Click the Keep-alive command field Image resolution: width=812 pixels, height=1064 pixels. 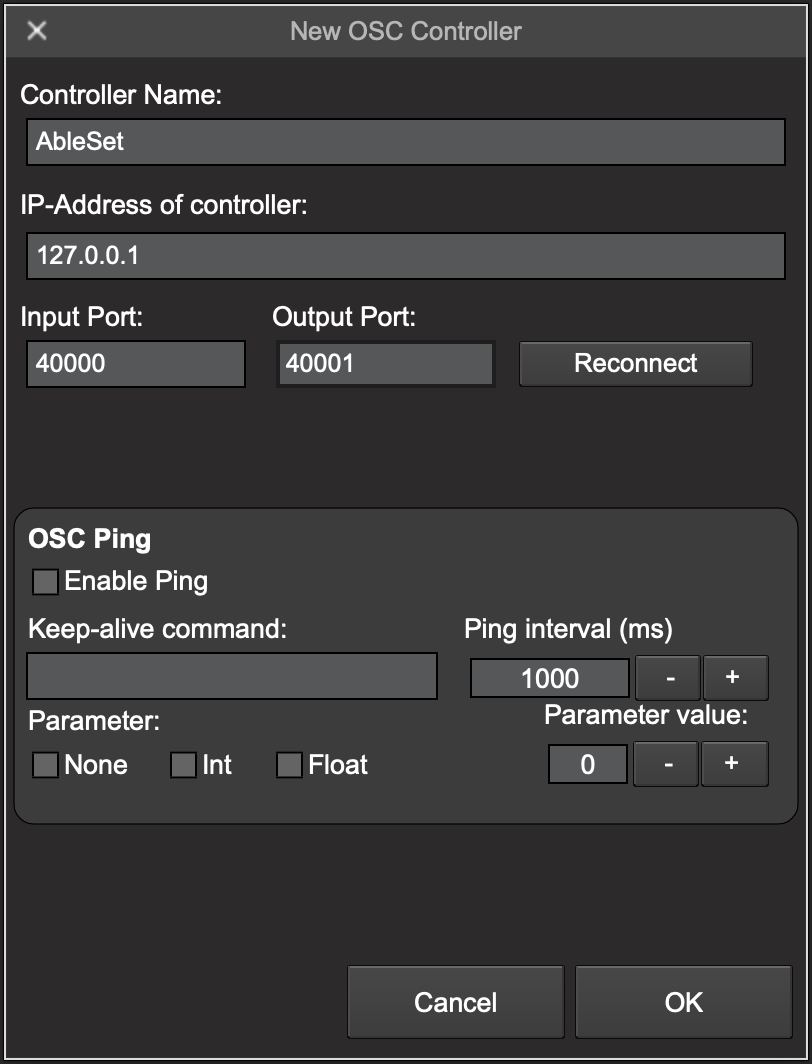(232, 677)
